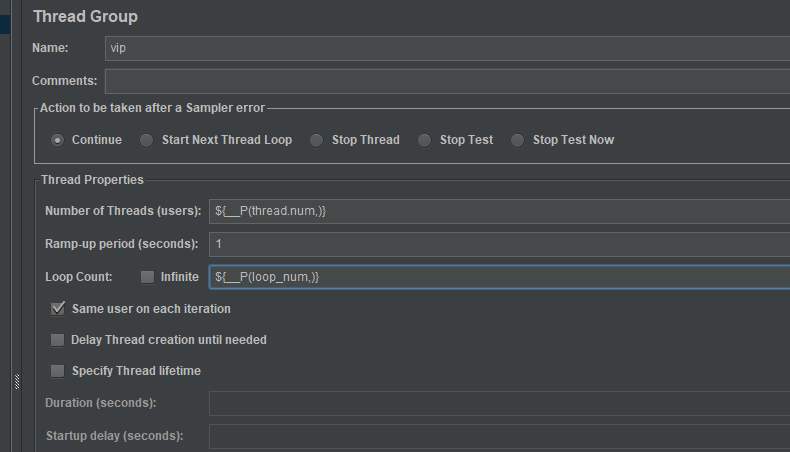The height and width of the screenshot is (452, 790).
Task: Click the Thread Group heading text
Action: tap(86, 17)
